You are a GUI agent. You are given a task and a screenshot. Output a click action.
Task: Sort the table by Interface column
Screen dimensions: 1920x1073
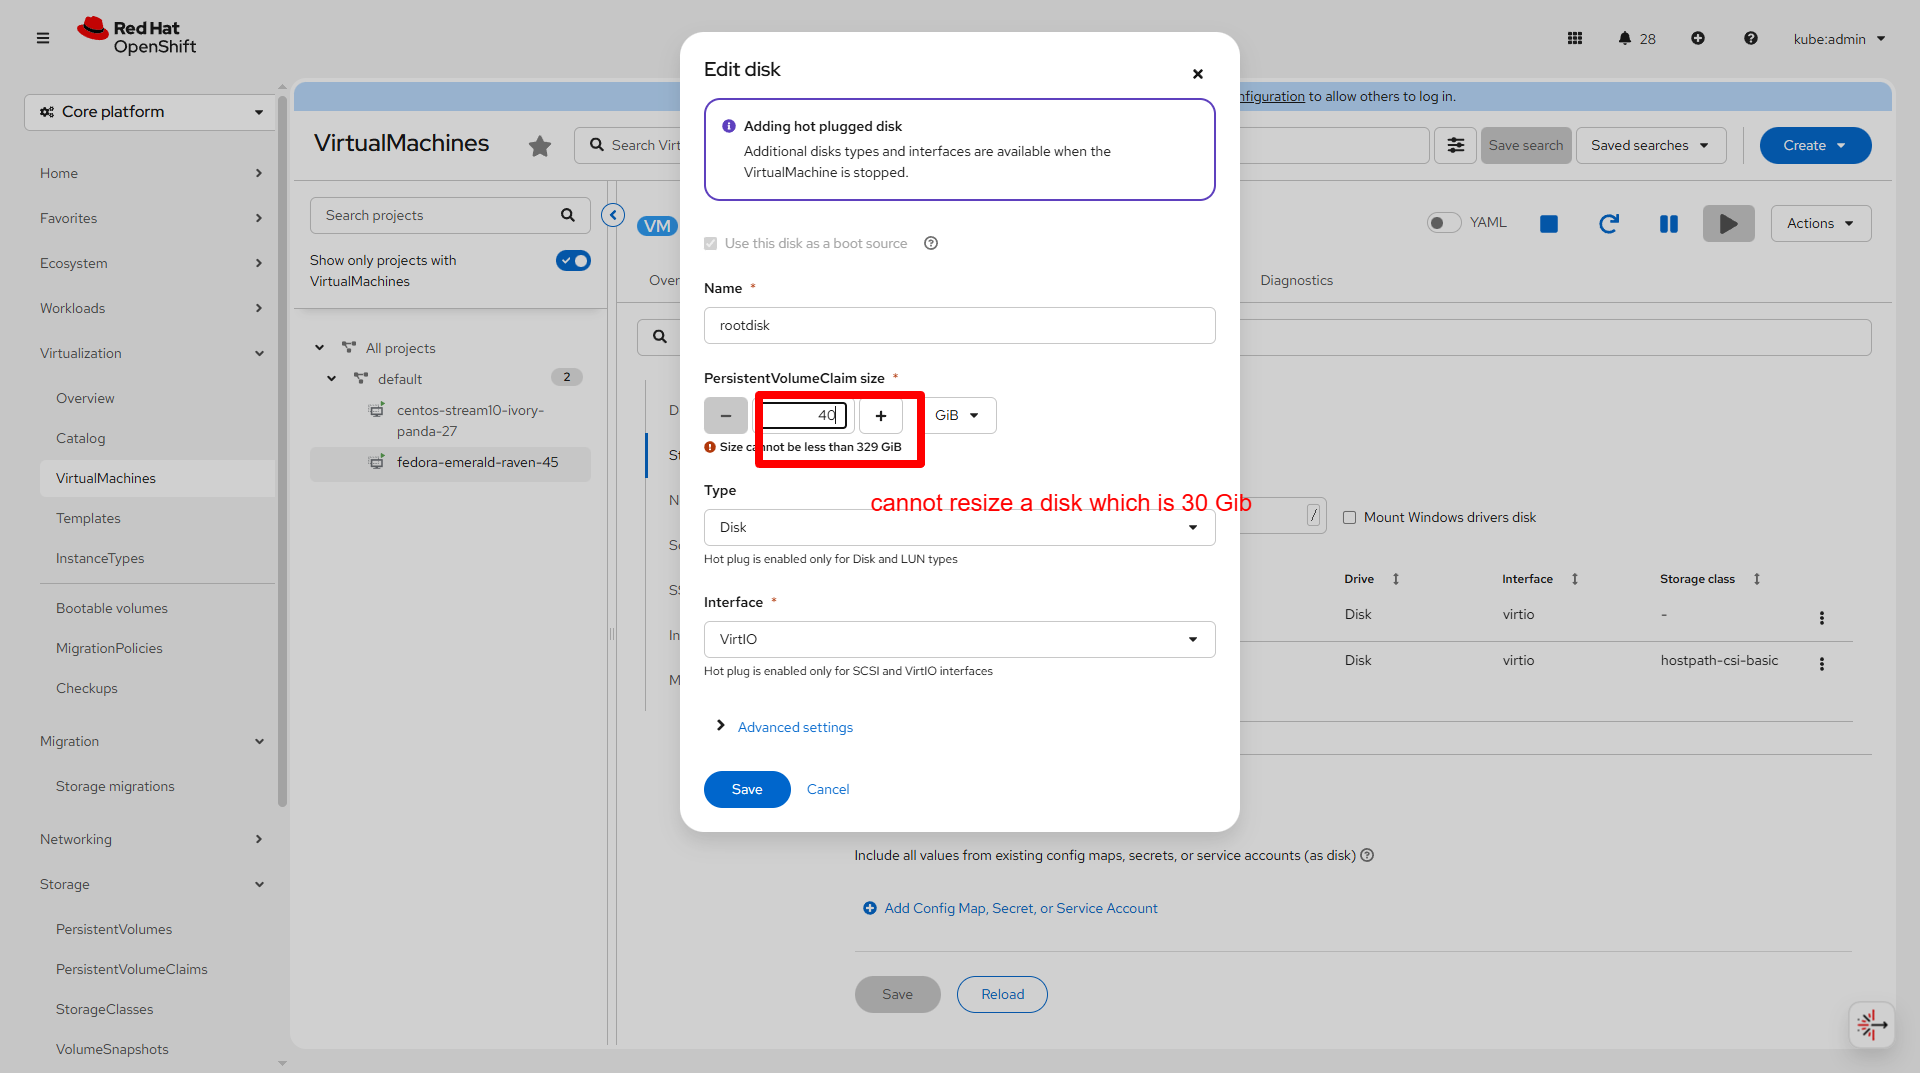(x=1575, y=579)
